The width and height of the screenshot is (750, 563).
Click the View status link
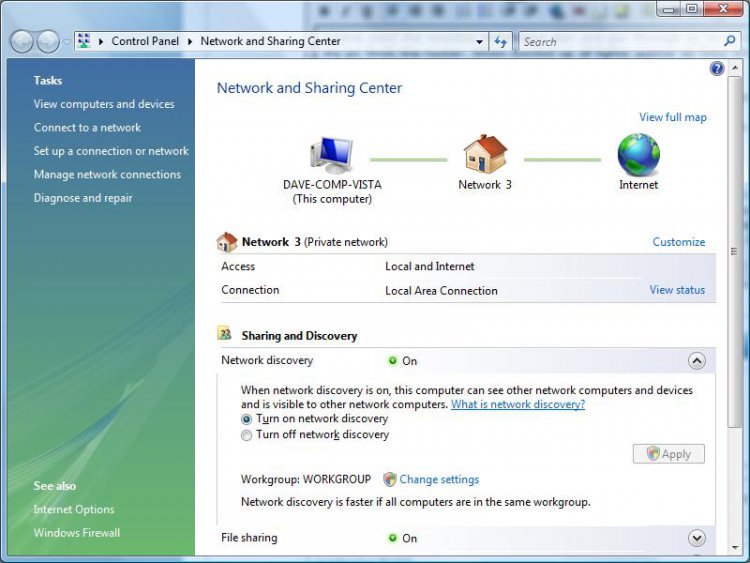point(677,290)
